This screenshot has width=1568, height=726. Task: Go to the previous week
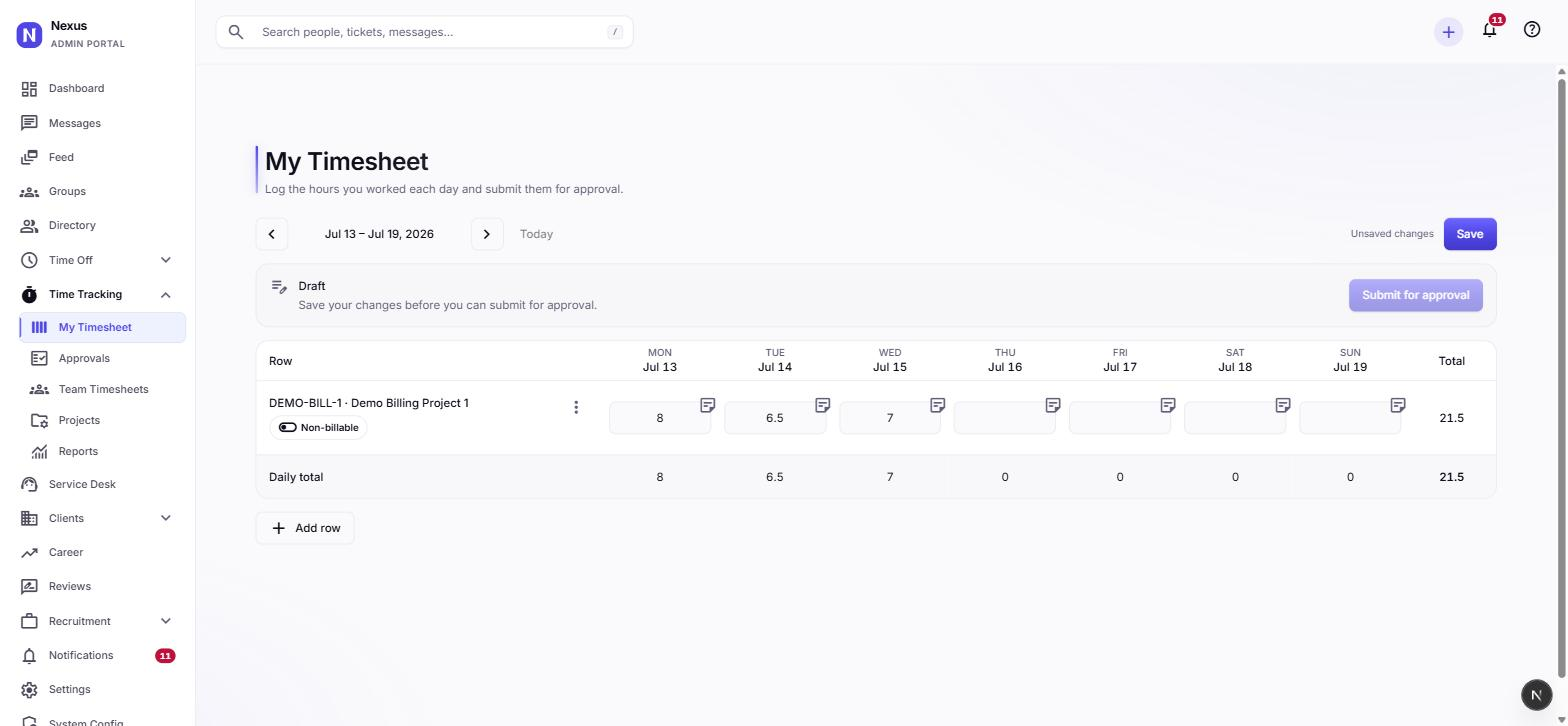click(272, 234)
